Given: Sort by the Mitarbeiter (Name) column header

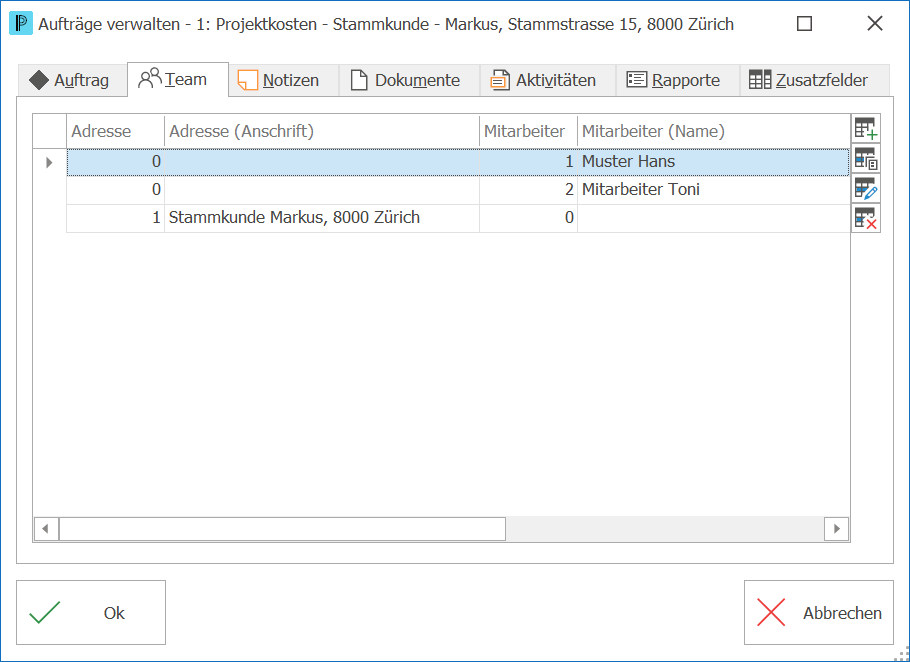Looking at the screenshot, I should click(x=714, y=131).
